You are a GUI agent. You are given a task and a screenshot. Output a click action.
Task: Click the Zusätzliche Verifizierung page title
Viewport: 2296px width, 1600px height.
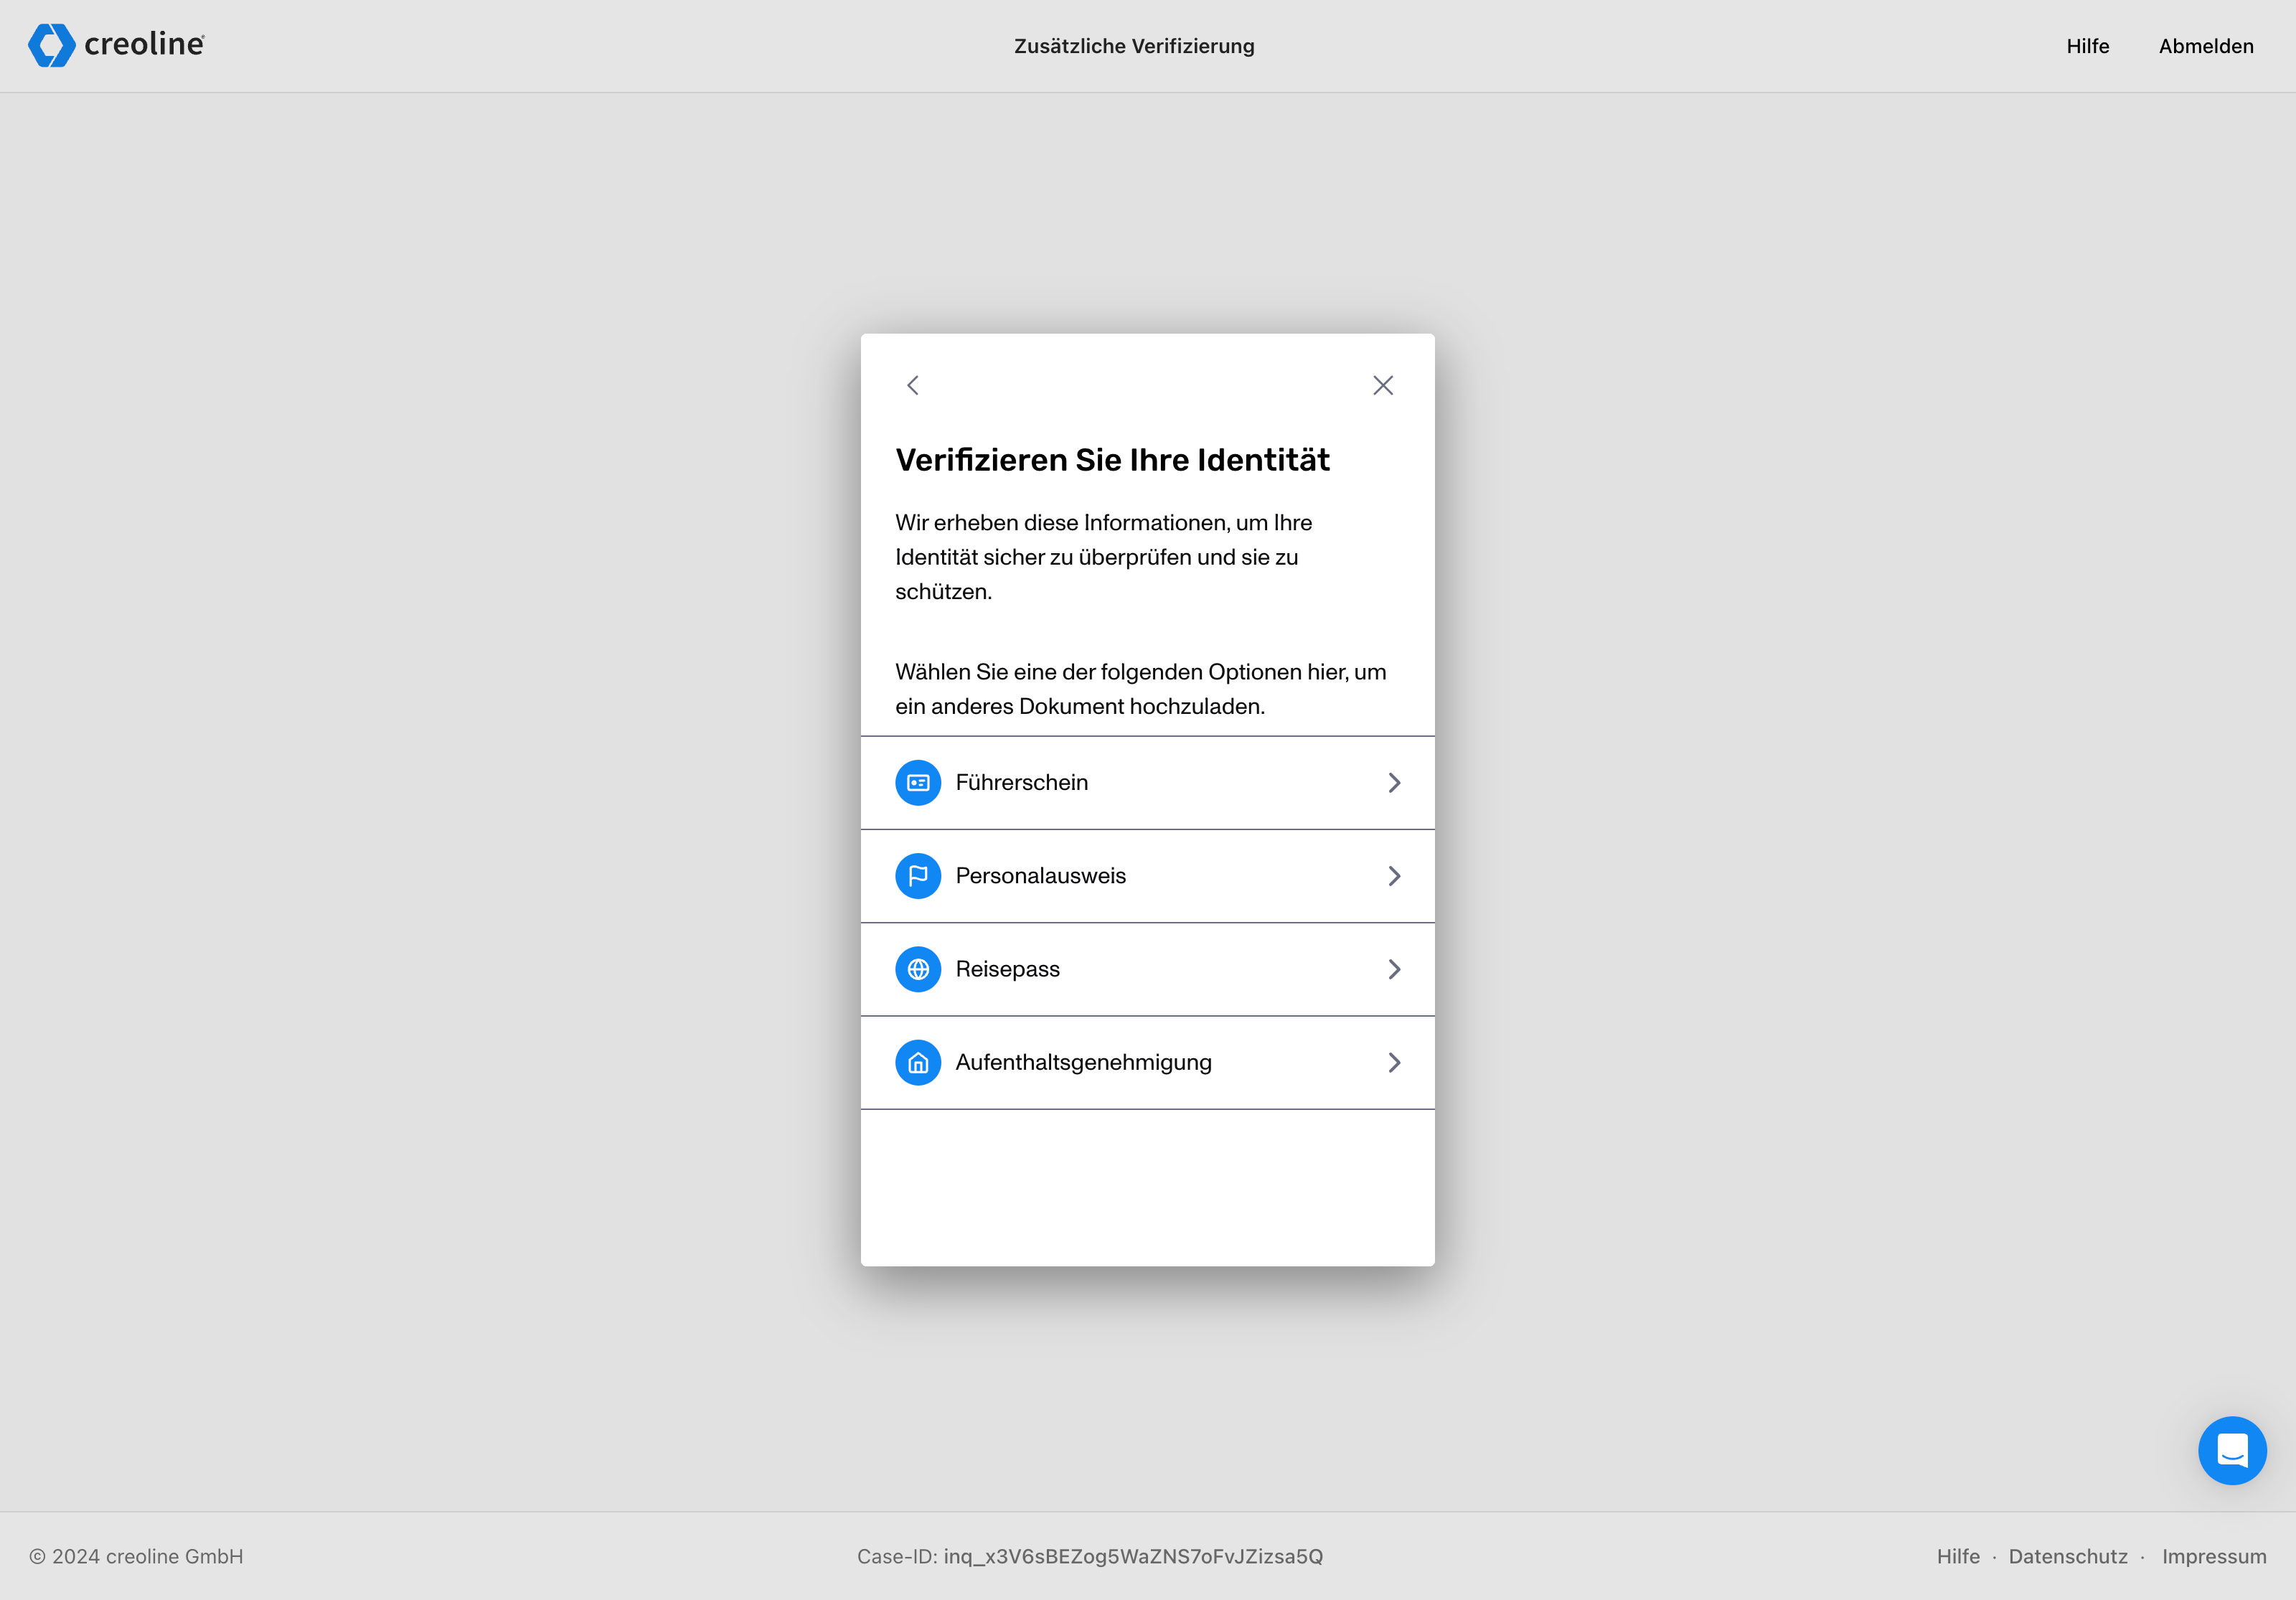coord(1134,46)
